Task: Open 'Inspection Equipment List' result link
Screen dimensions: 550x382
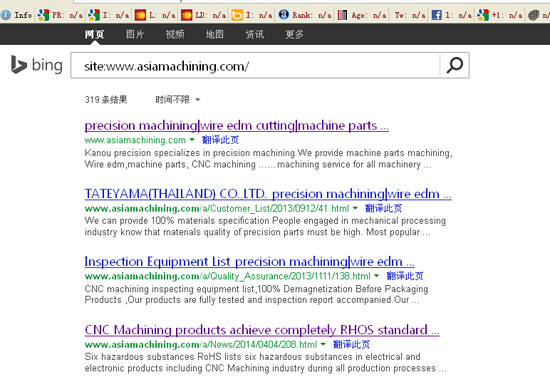Action: point(249,262)
